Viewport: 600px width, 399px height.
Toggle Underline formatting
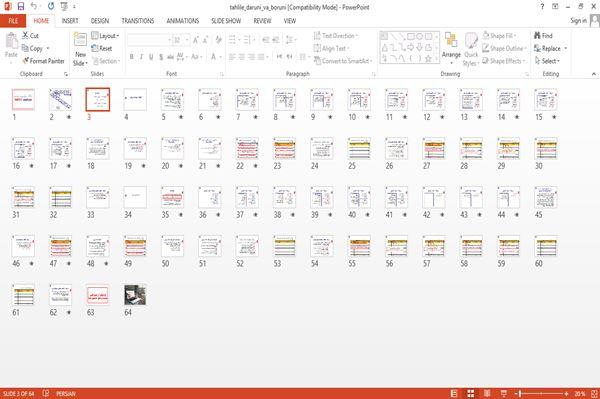click(151, 57)
